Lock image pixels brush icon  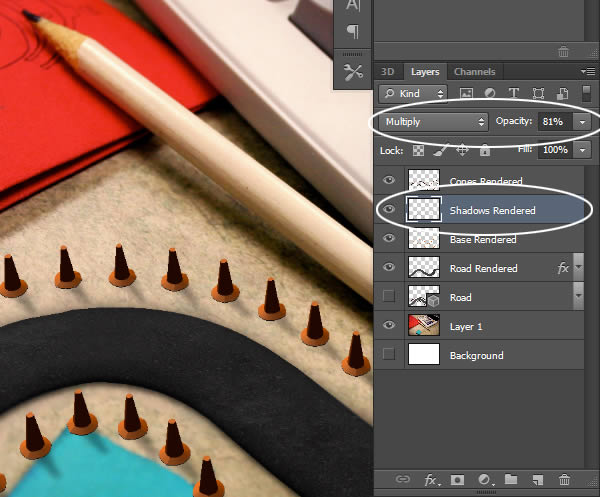click(440, 150)
